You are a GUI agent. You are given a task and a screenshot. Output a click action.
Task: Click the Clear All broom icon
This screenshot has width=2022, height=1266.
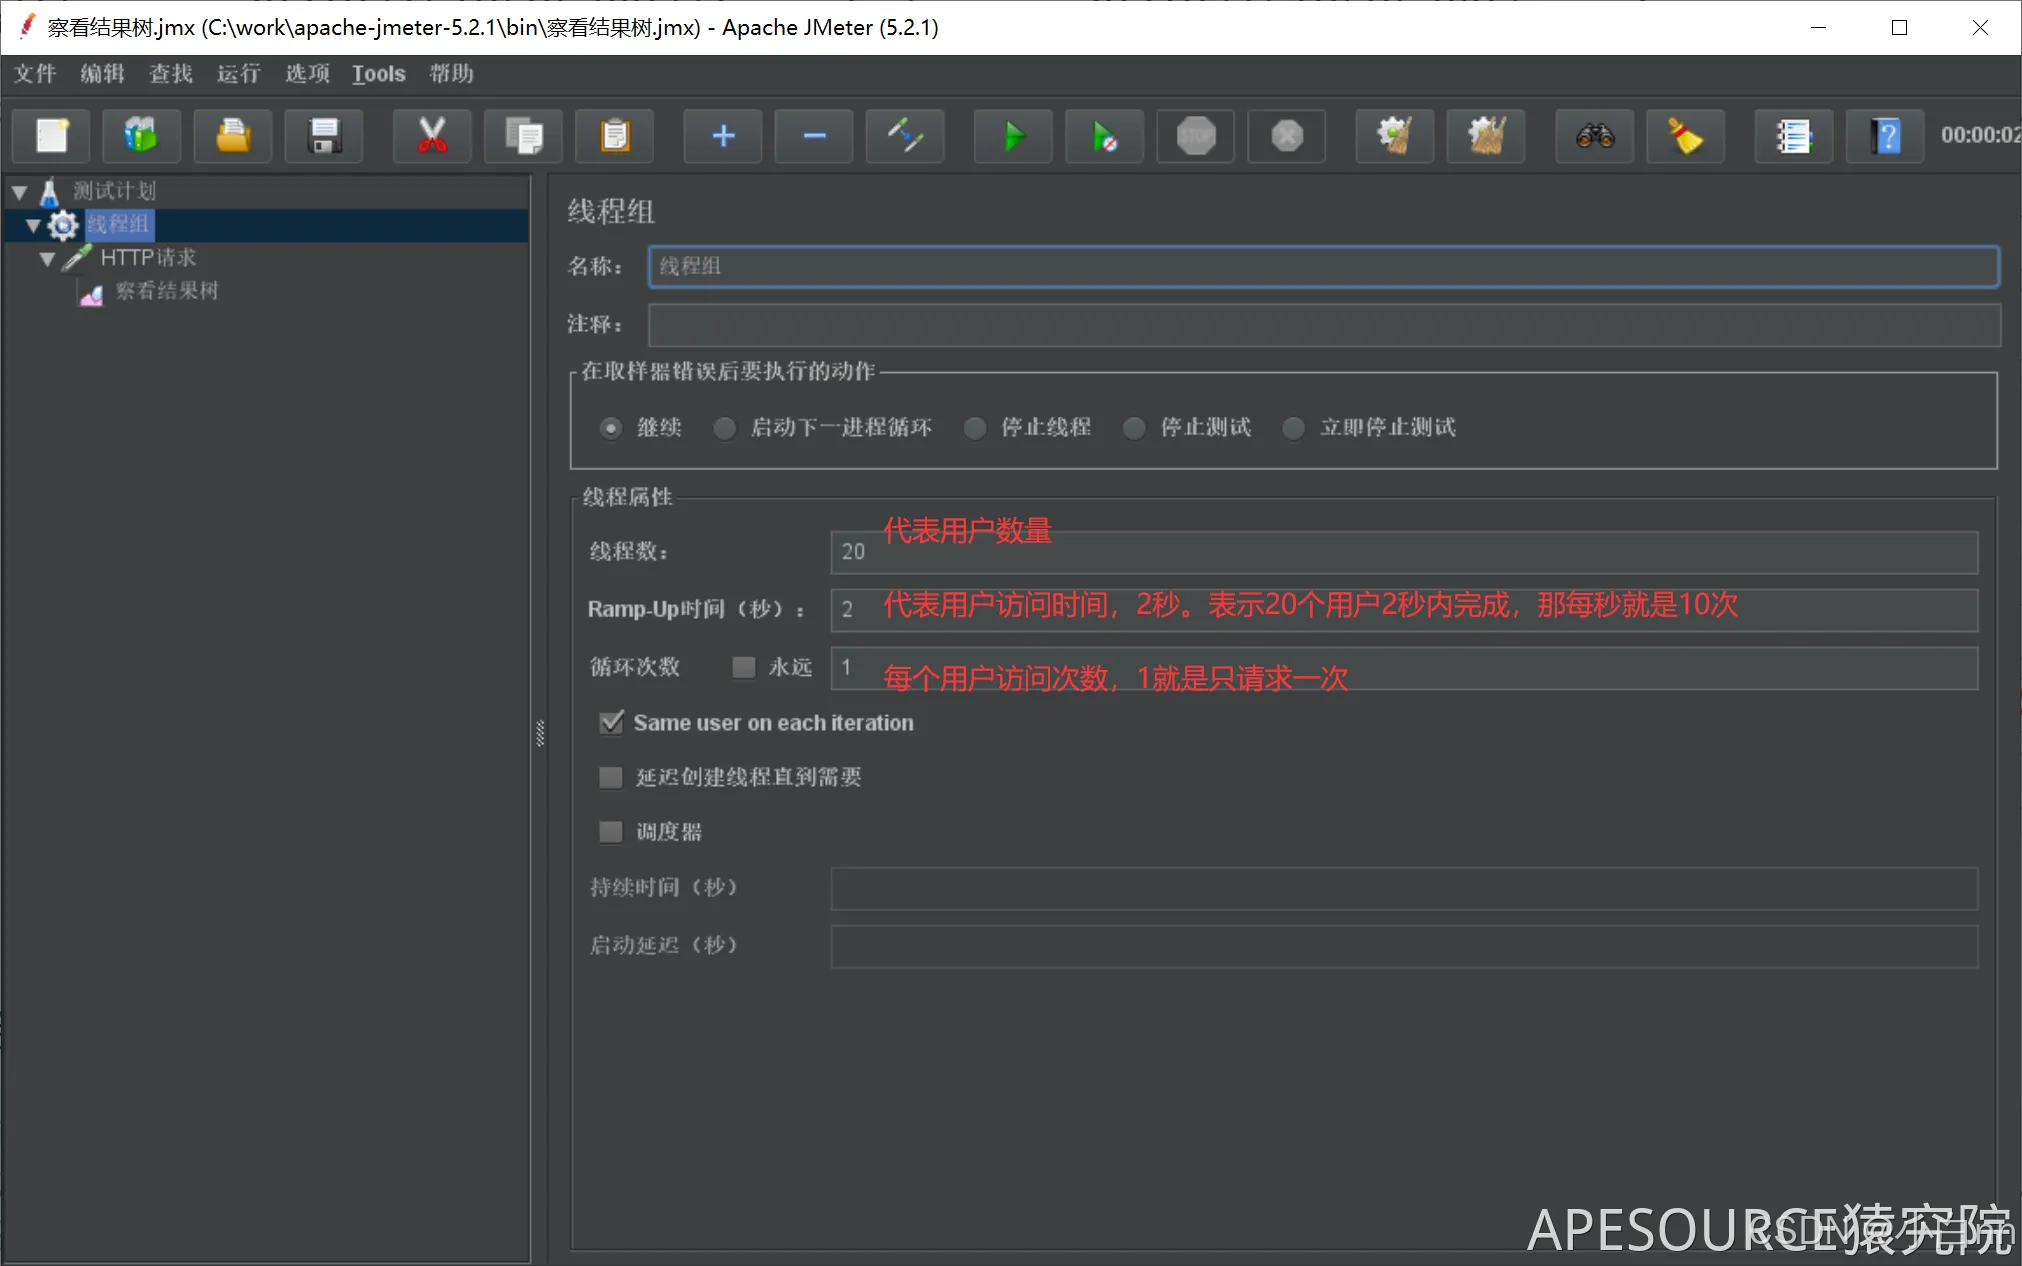pyautogui.click(x=1486, y=136)
